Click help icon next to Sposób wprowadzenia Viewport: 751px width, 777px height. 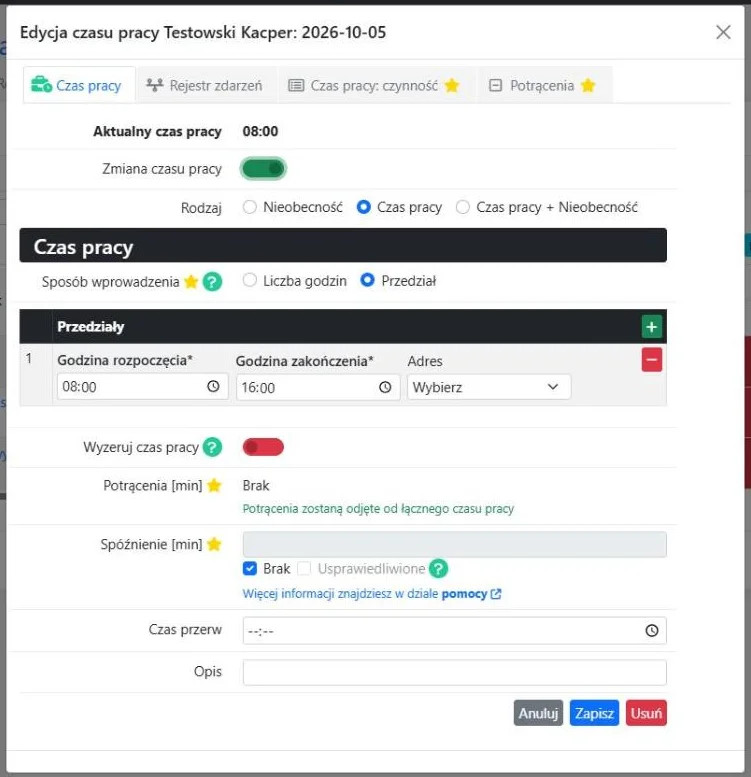(213, 281)
